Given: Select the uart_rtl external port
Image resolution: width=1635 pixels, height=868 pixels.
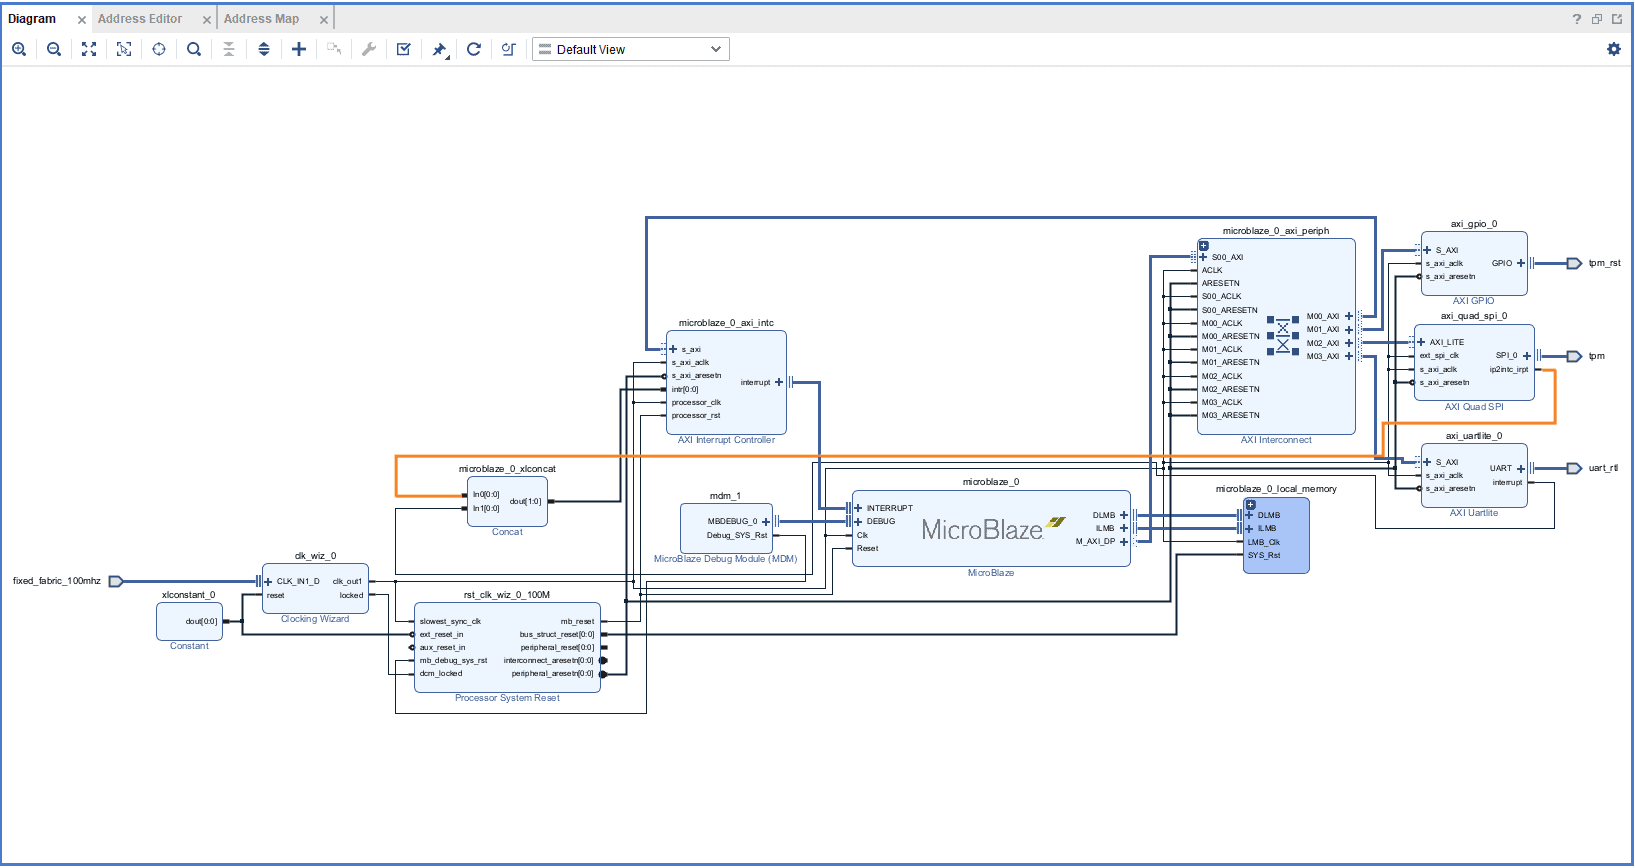Looking at the screenshot, I should (x=1574, y=468).
